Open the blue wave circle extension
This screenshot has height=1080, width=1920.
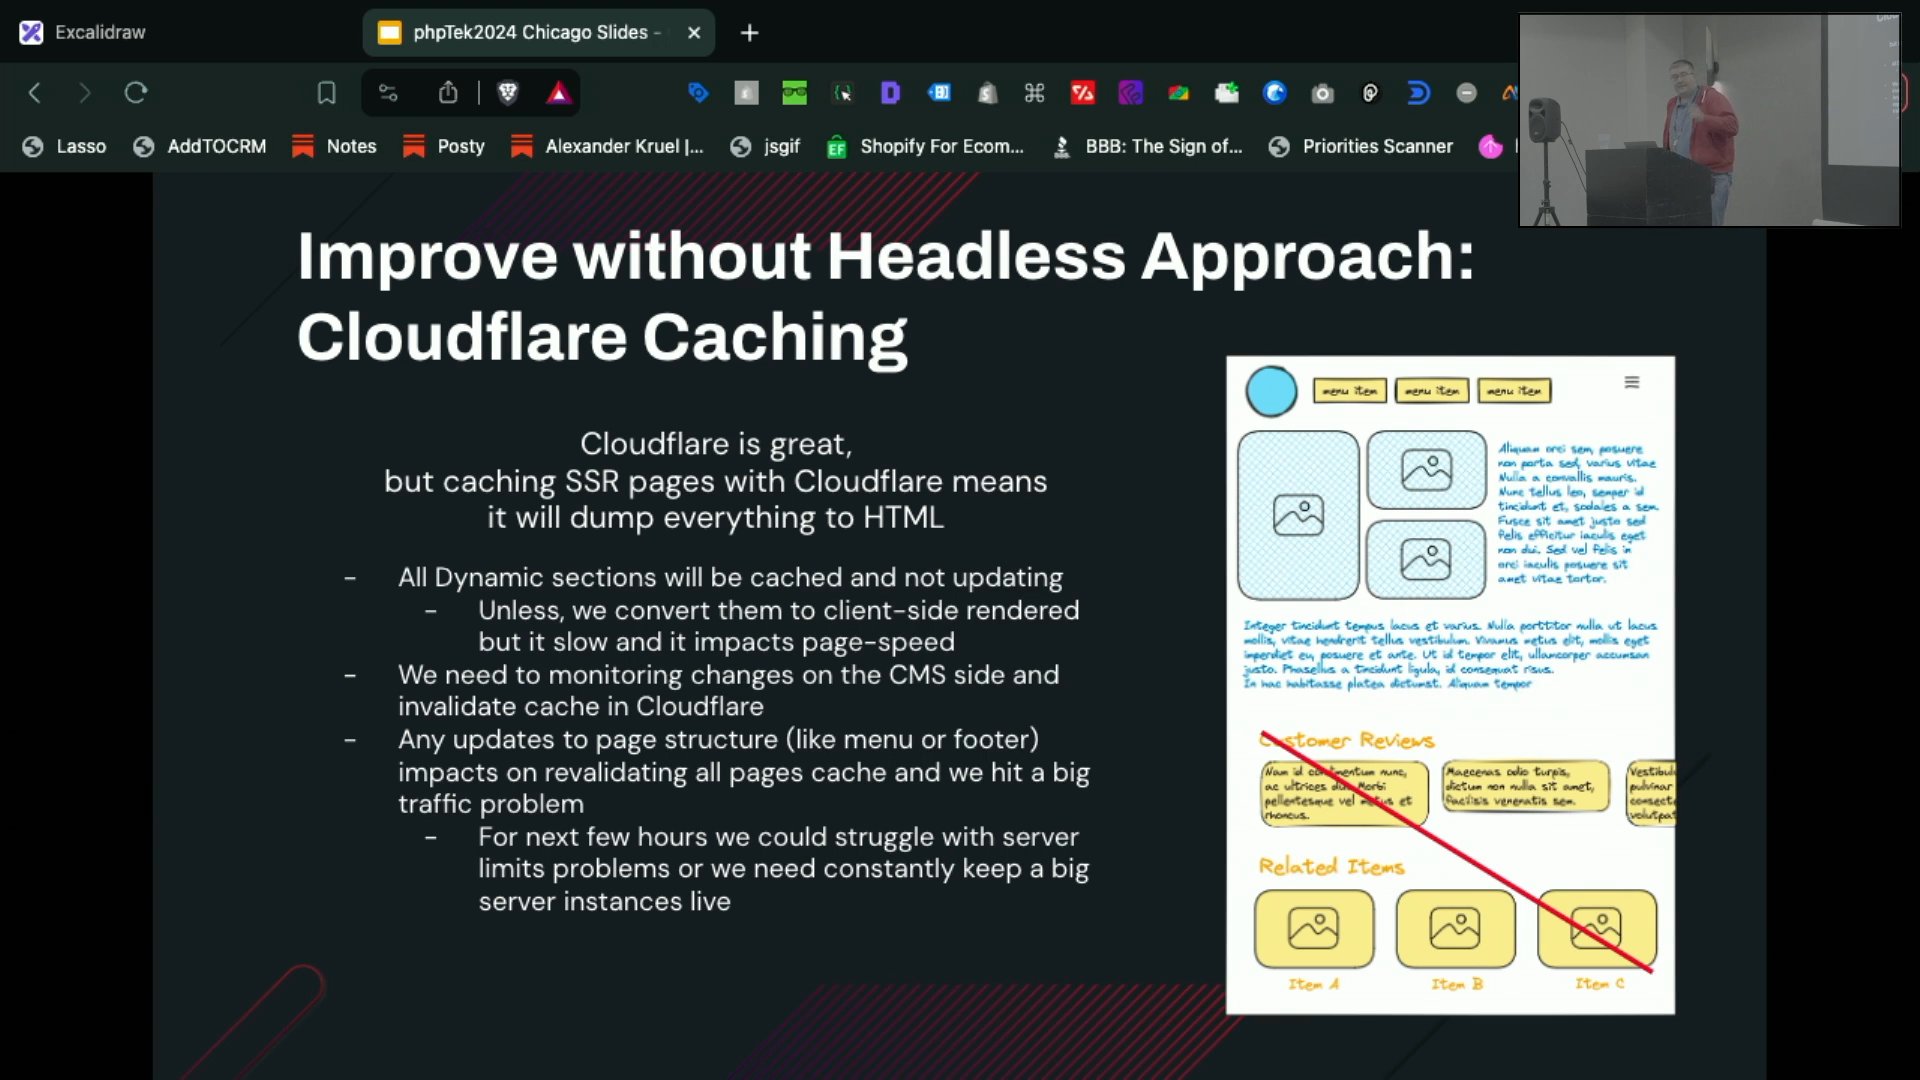1275,93
